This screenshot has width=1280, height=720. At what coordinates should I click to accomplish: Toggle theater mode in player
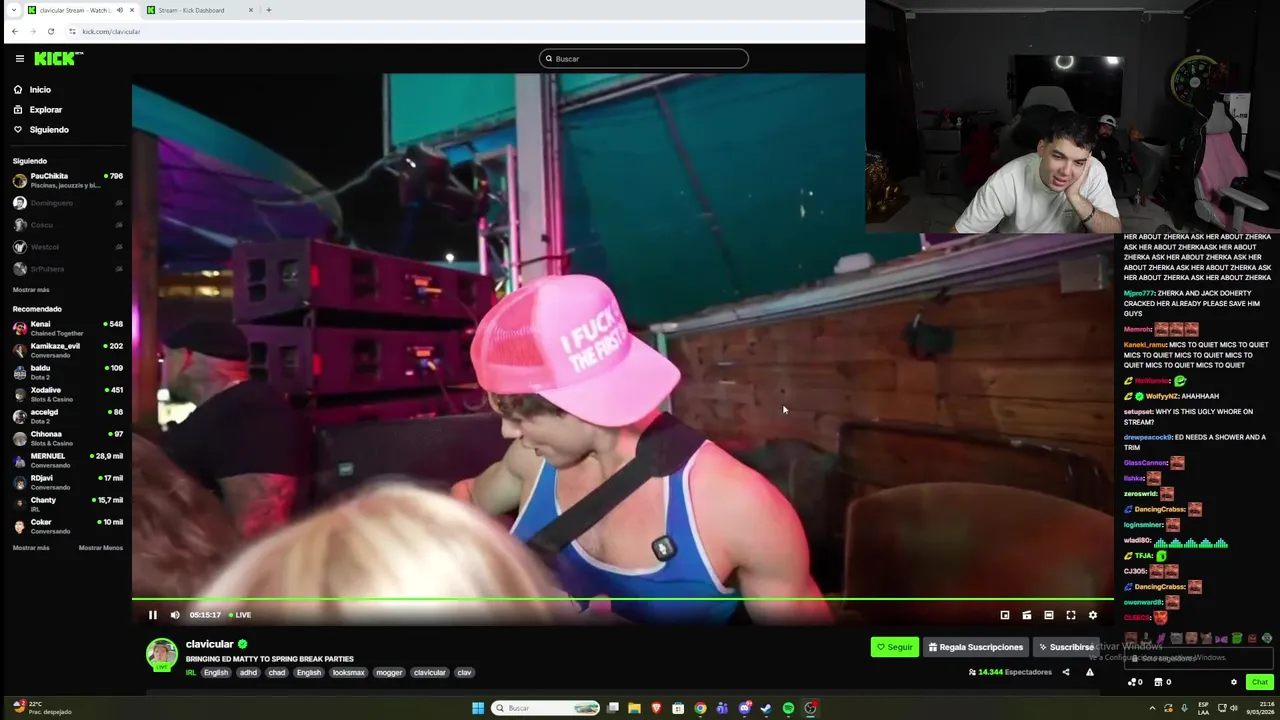[x=1049, y=615]
